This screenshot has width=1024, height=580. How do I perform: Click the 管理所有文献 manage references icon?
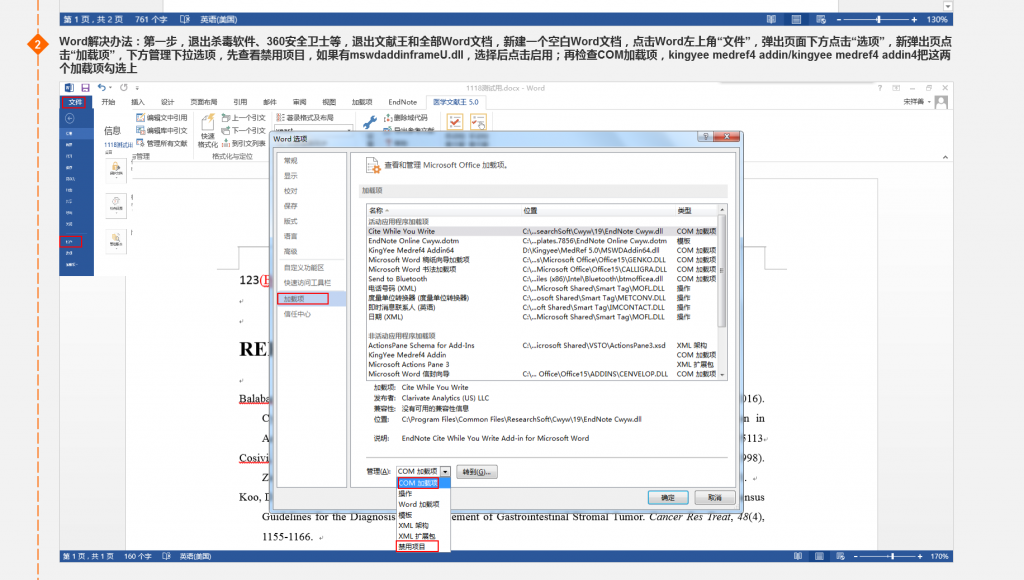[x=139, y=143]
